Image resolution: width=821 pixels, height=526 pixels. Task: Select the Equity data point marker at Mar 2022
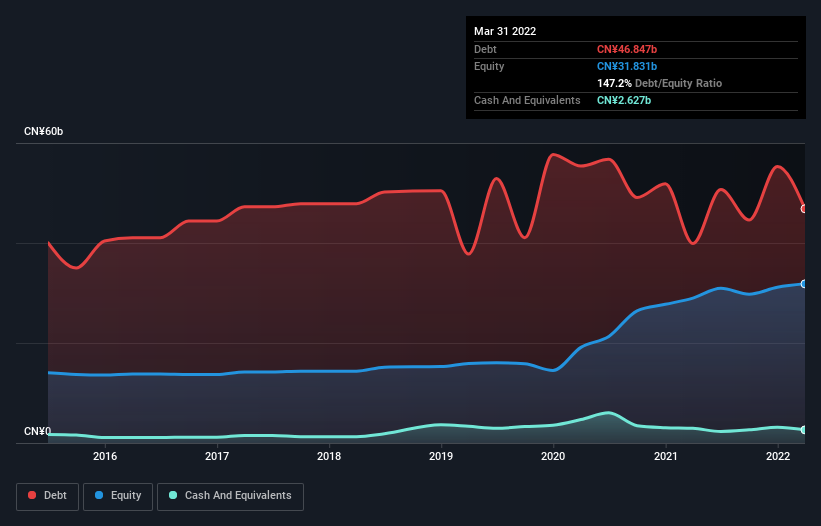[804, 284]
